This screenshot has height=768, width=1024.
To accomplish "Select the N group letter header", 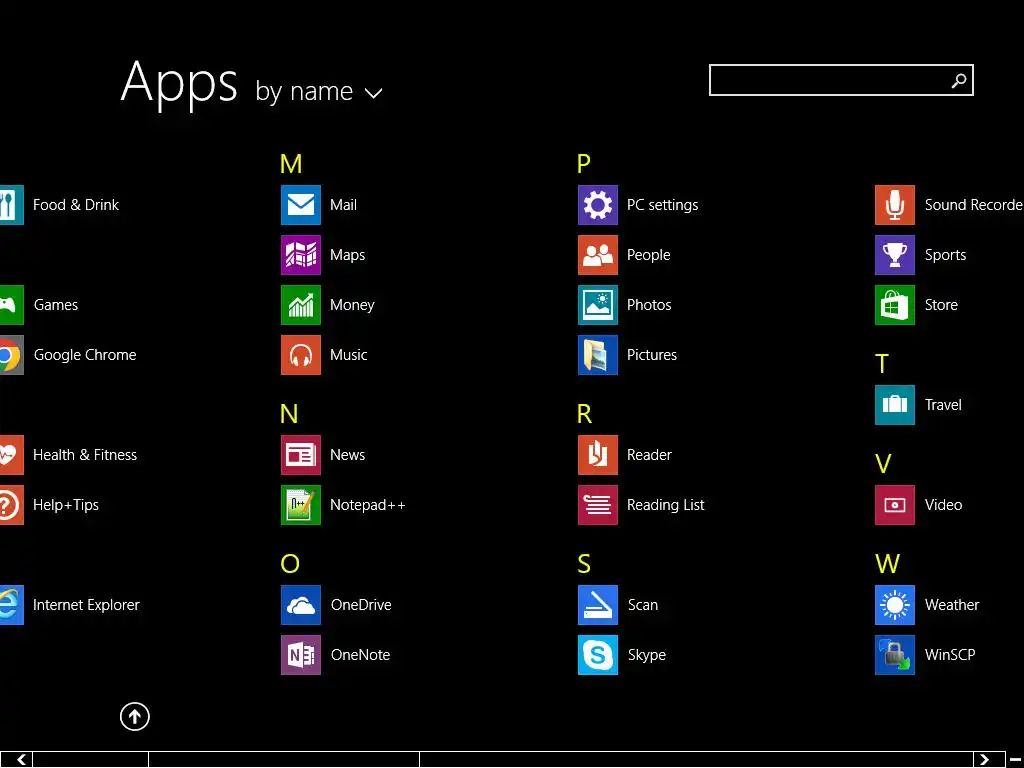I will [289, 413].
